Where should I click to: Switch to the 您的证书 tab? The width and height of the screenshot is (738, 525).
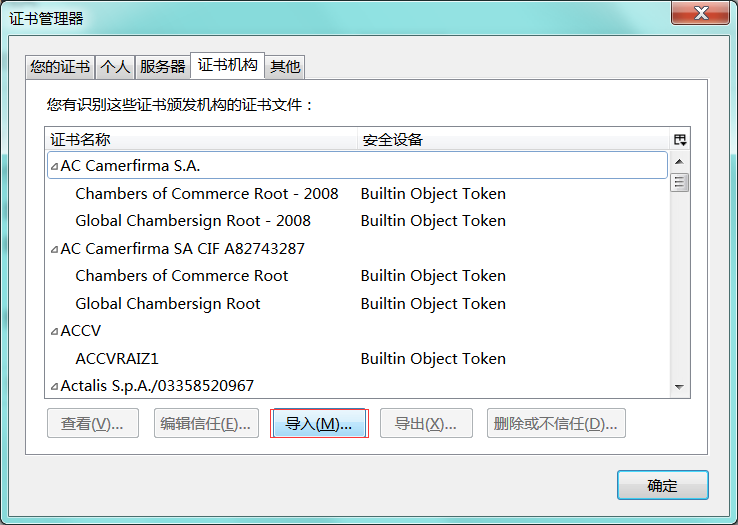60,66
